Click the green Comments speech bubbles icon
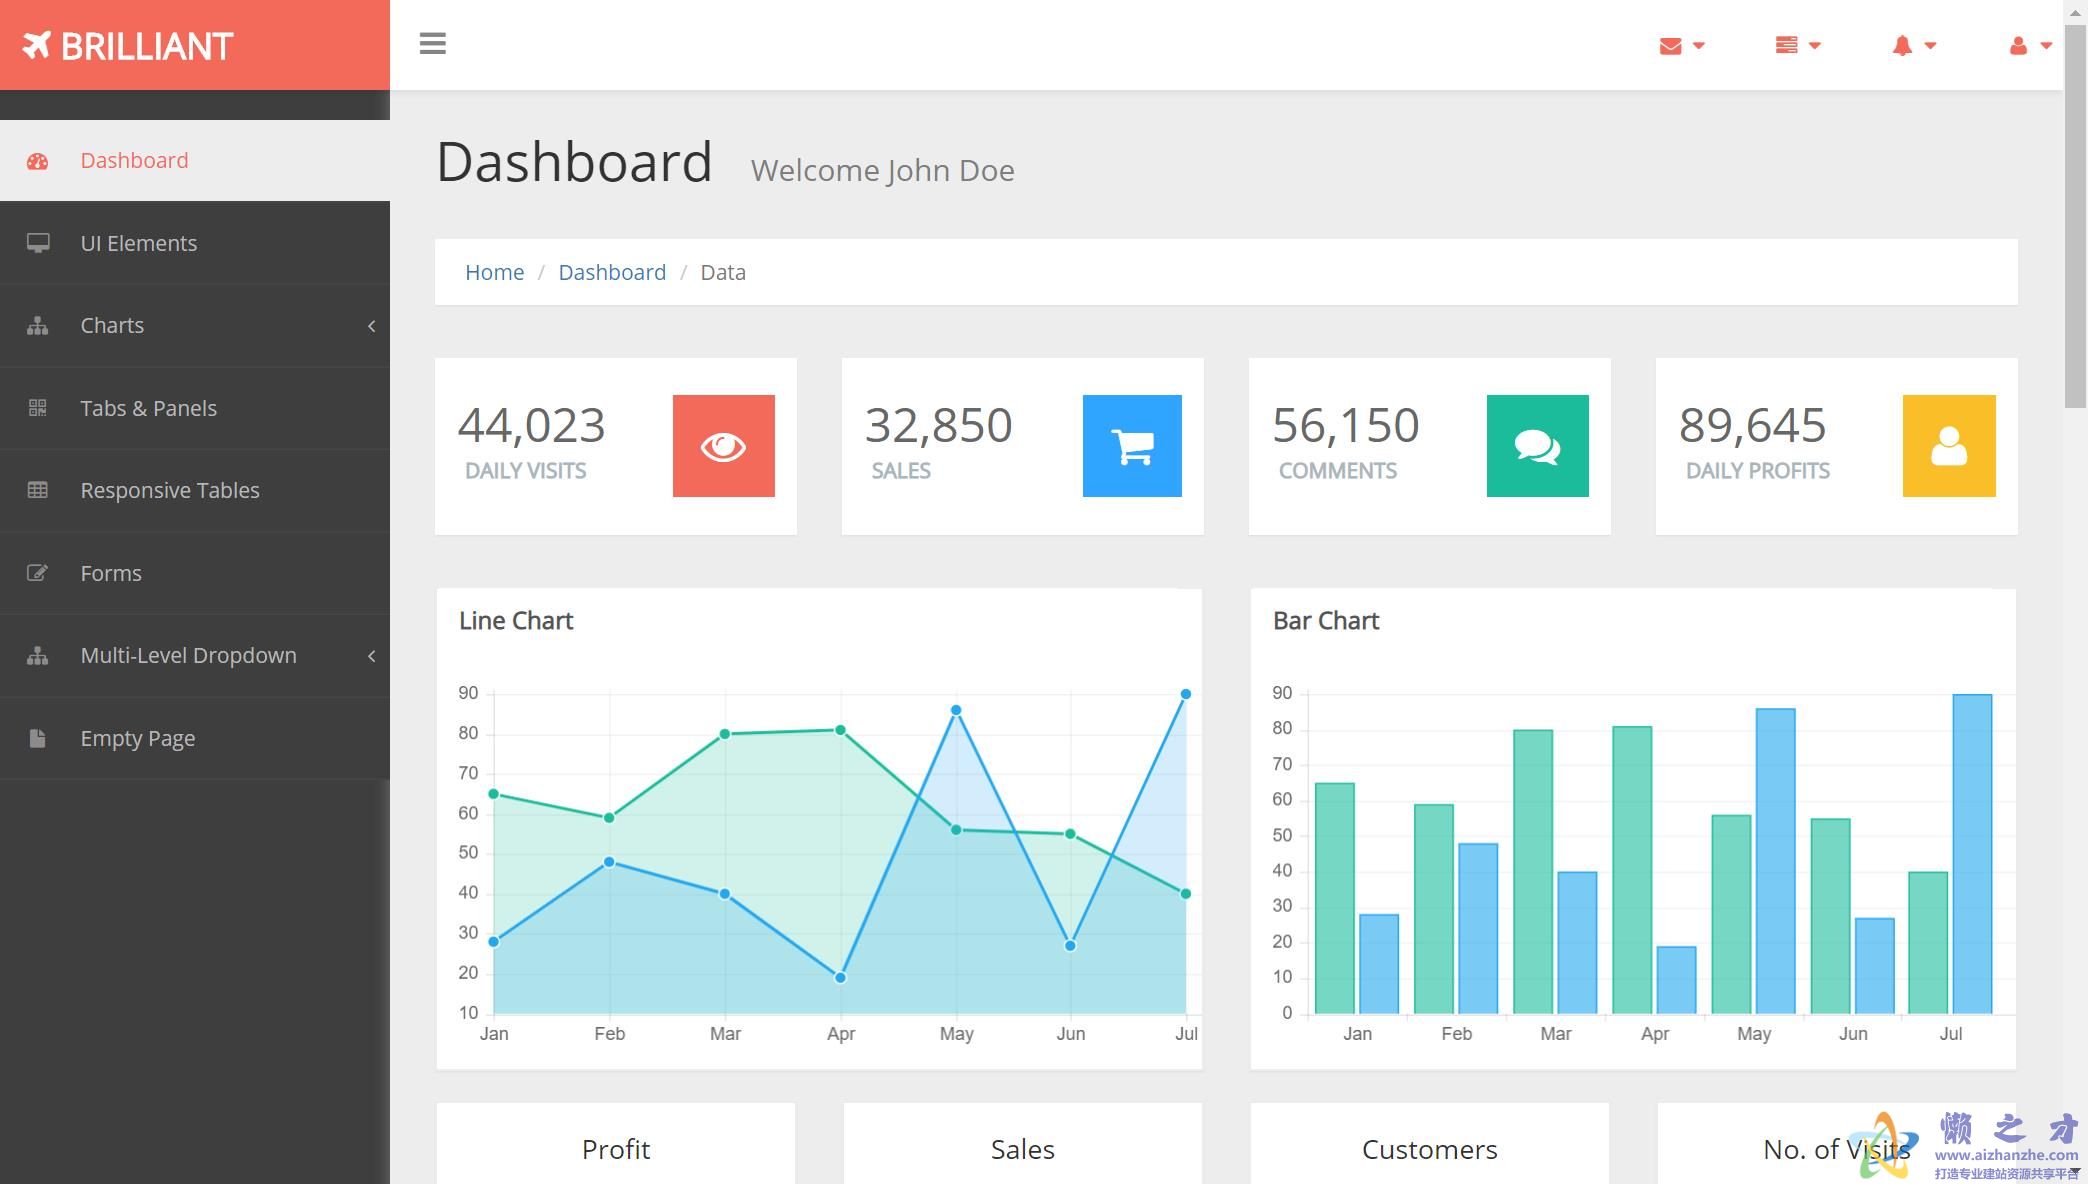The image size is (2088, 1184). click(1537, 446)
